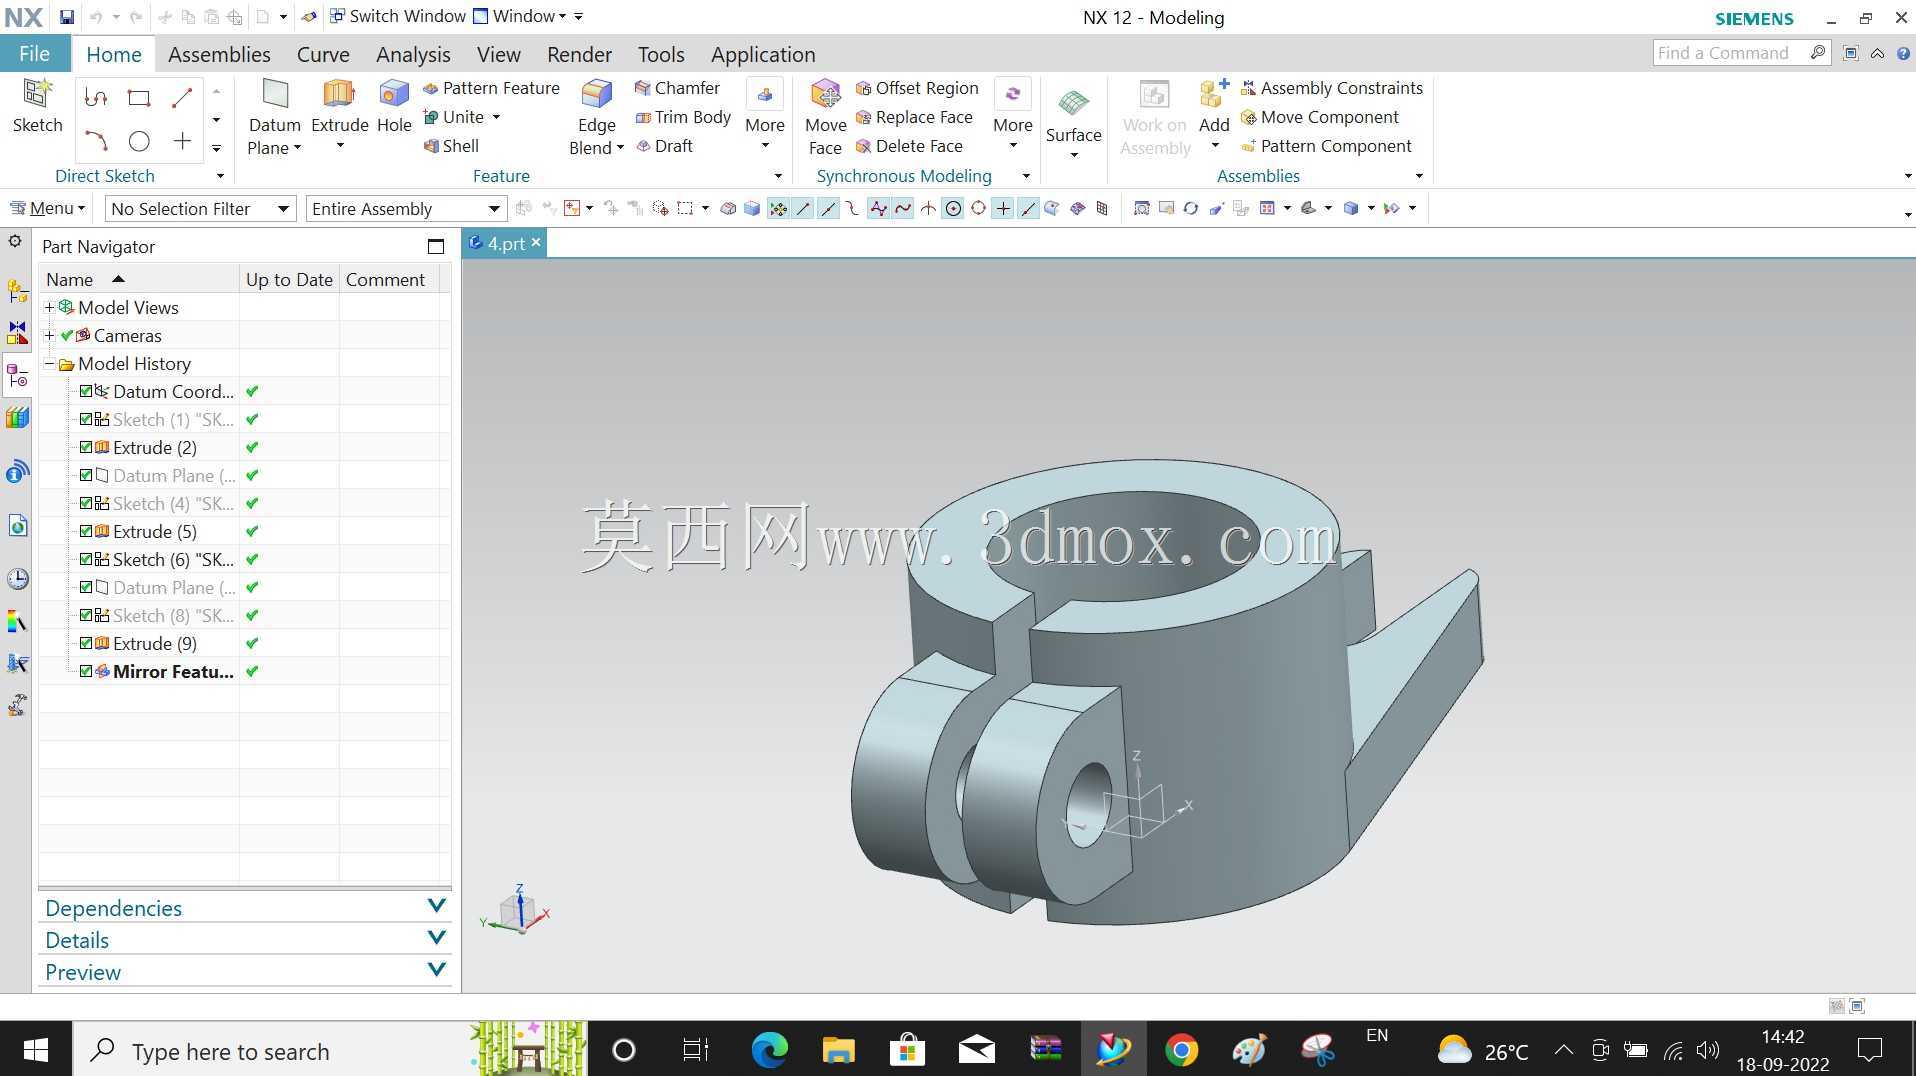Select the Arc sketch tool

pos(96,141)
